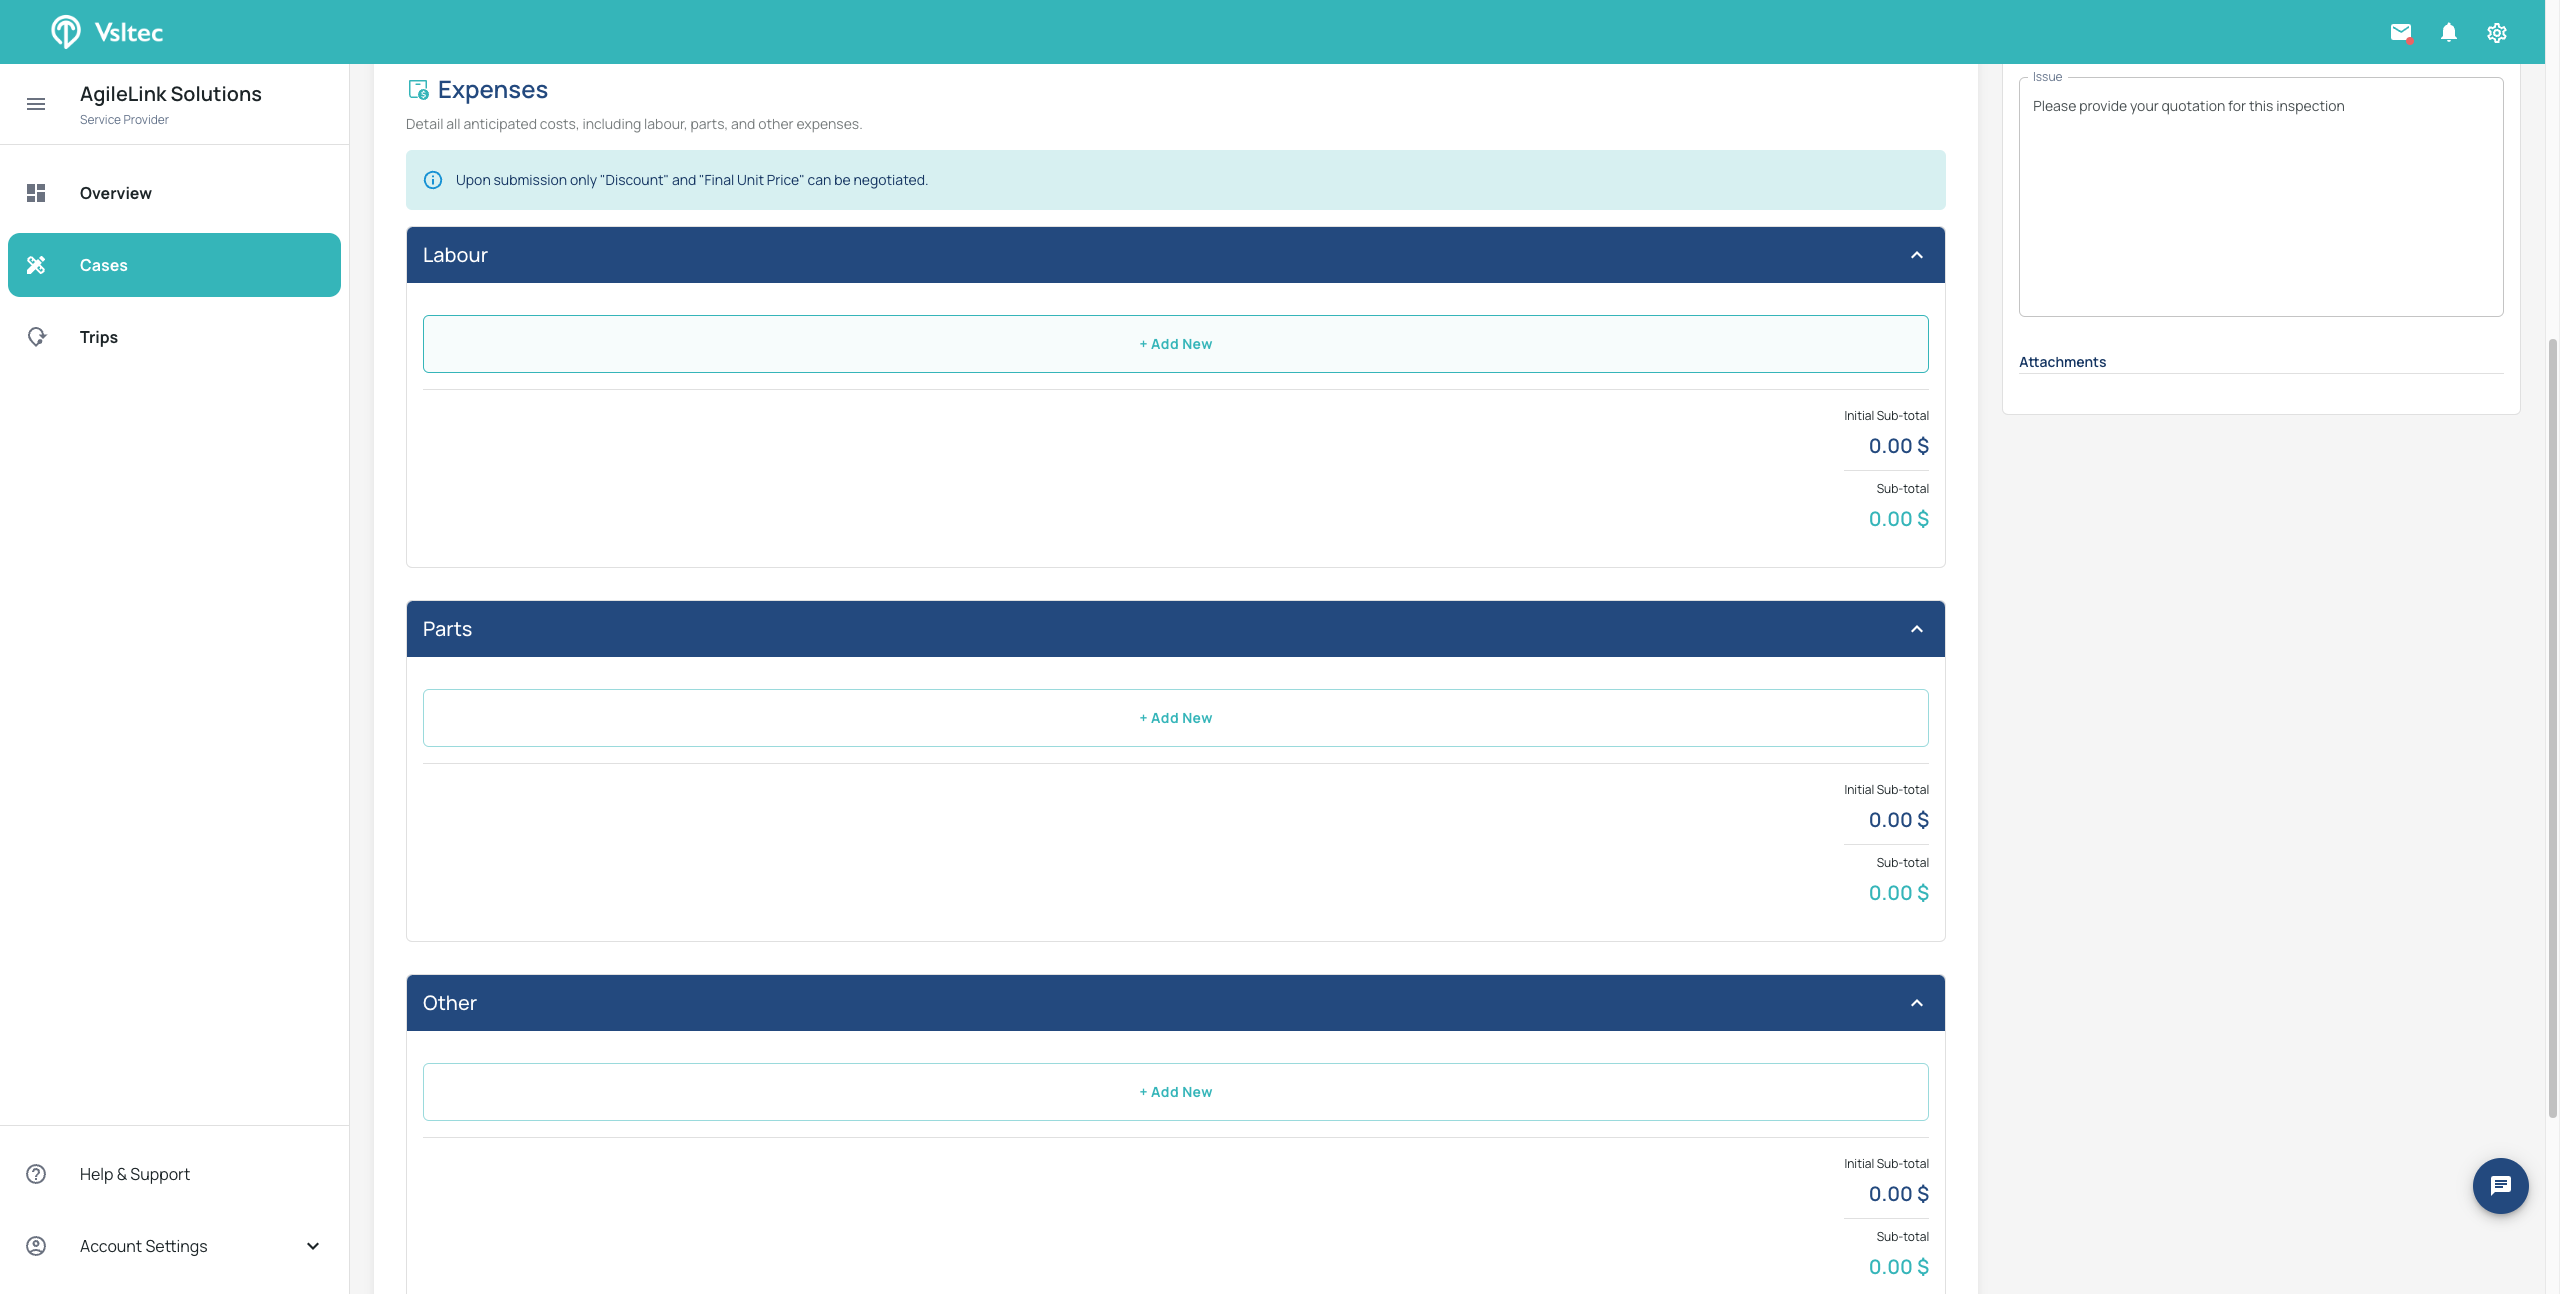
Task: Click the Cases tools icon
Action: tap(36, 265)
